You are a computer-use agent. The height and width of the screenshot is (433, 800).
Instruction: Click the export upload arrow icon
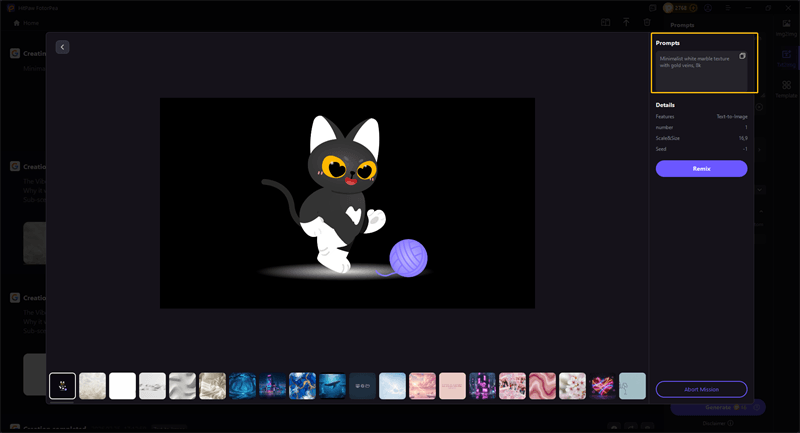(626, 22)
